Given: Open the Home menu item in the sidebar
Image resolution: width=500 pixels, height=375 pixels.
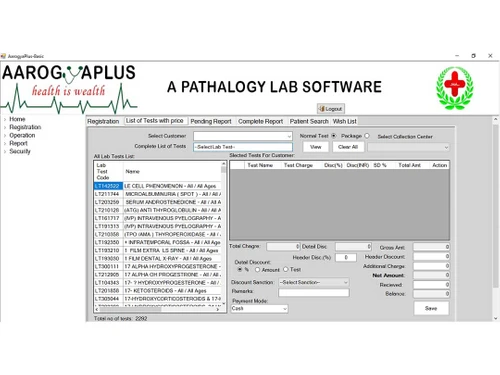Looking at the screenshot, I should (17, 119).
